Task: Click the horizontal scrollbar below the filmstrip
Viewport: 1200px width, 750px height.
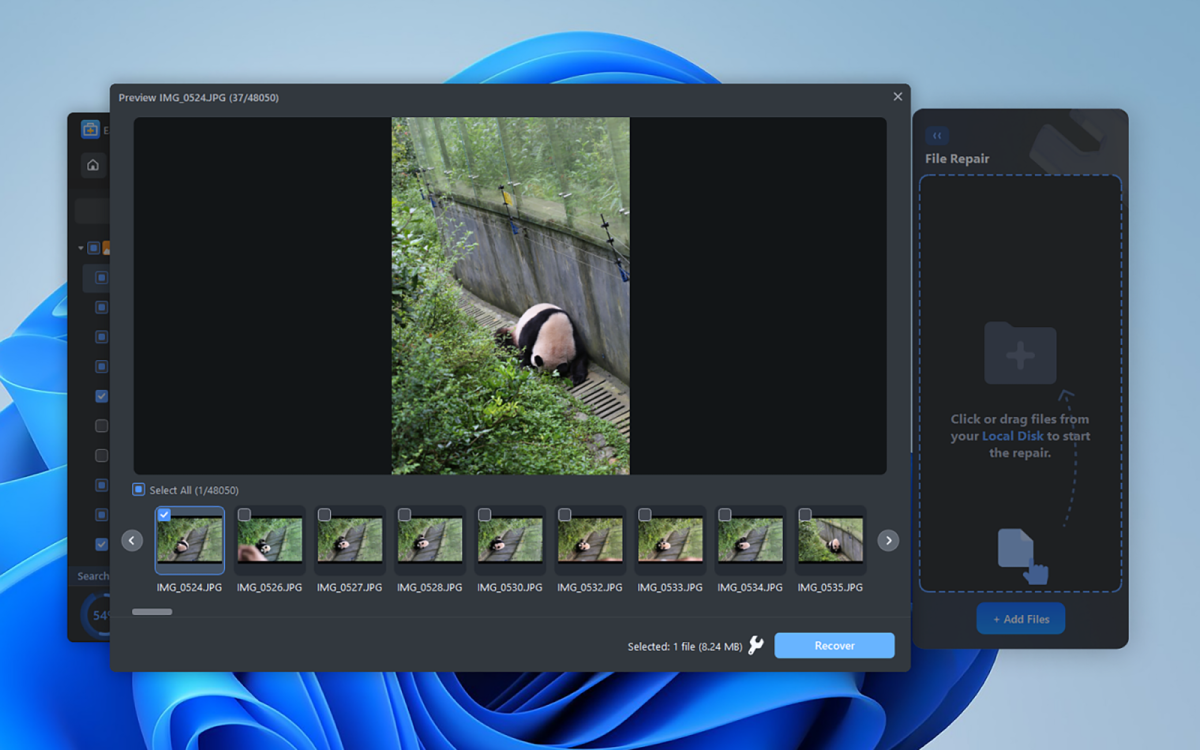Action: [152, 611]
